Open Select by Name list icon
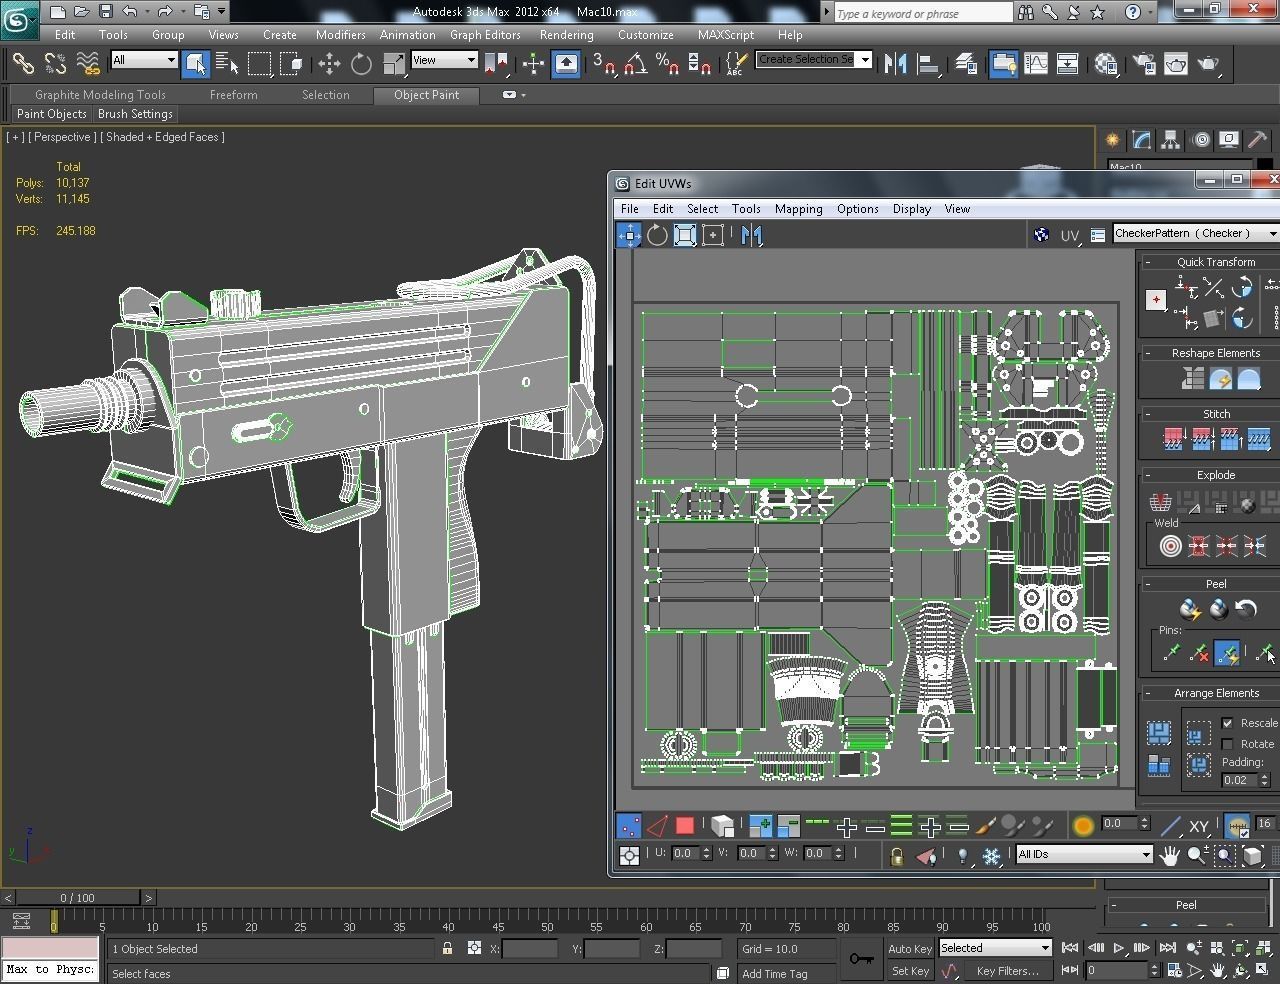The image size is (1280, 984). click(227, 64)
